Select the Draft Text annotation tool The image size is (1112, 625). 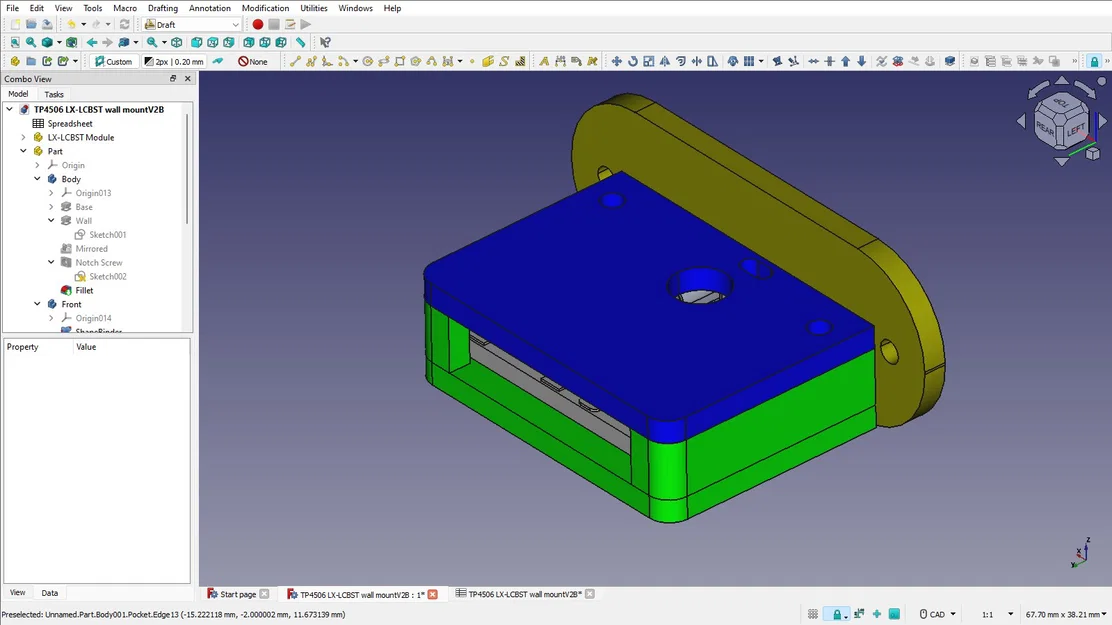[x=544, y=62]
